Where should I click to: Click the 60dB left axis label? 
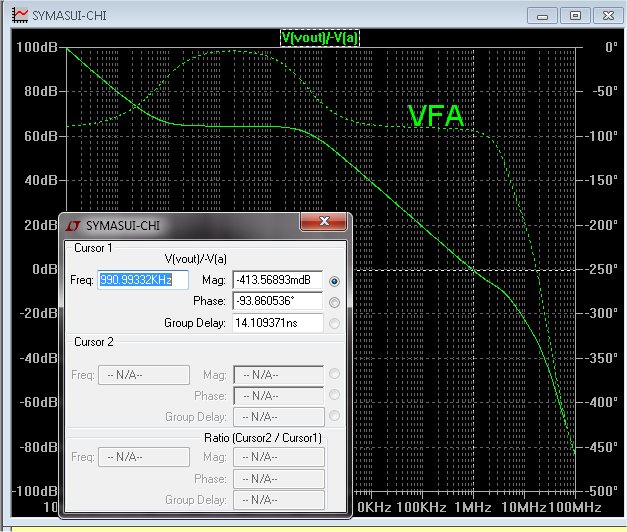[x=41, y=136]
